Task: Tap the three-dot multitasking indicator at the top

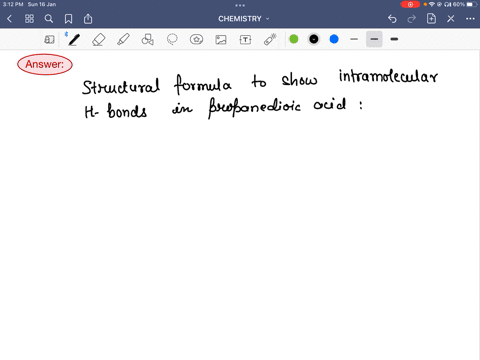Action: click(240, 5)
